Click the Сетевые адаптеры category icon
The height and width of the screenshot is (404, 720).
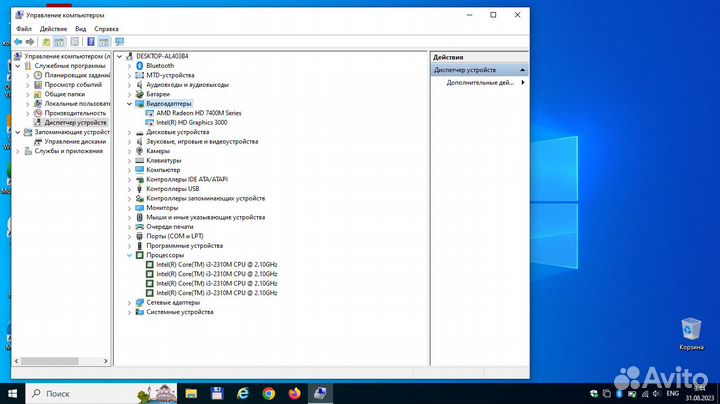pos(140,303)
